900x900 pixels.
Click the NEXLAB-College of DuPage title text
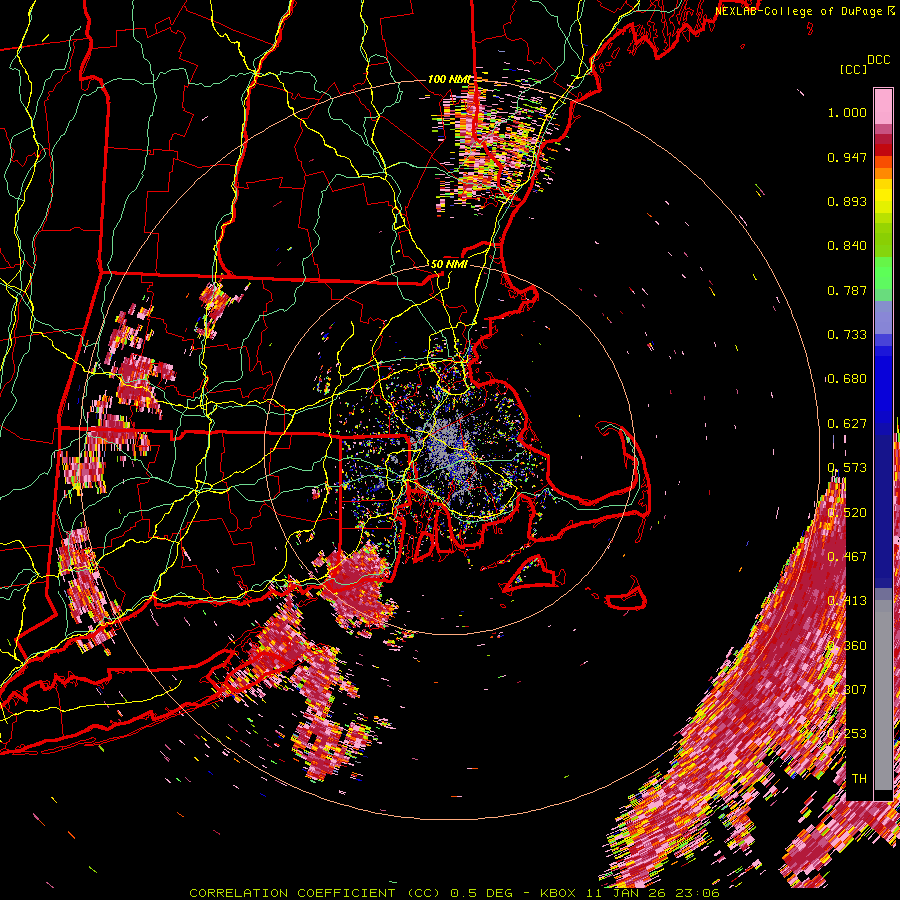tap(804, 11)
